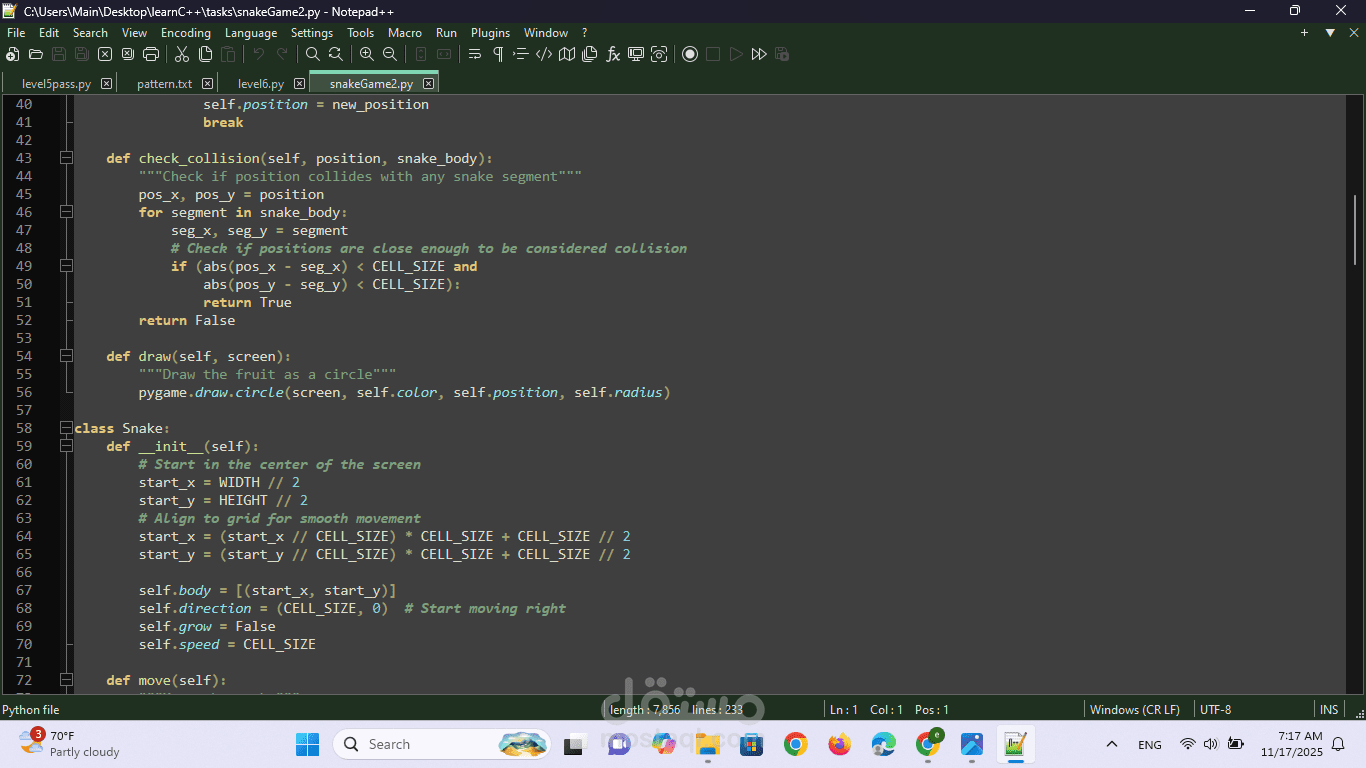Close the level6.py tab
Image resolution: width=1366 pixels, height=768 pixels.
(x=299, y=84)
